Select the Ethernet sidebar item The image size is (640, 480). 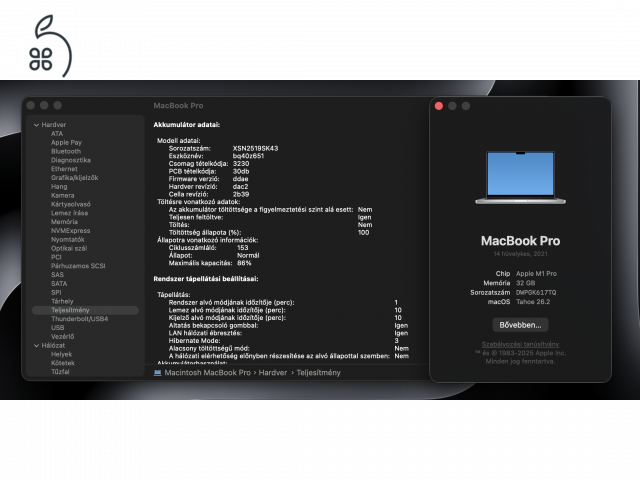click(64, 169)
